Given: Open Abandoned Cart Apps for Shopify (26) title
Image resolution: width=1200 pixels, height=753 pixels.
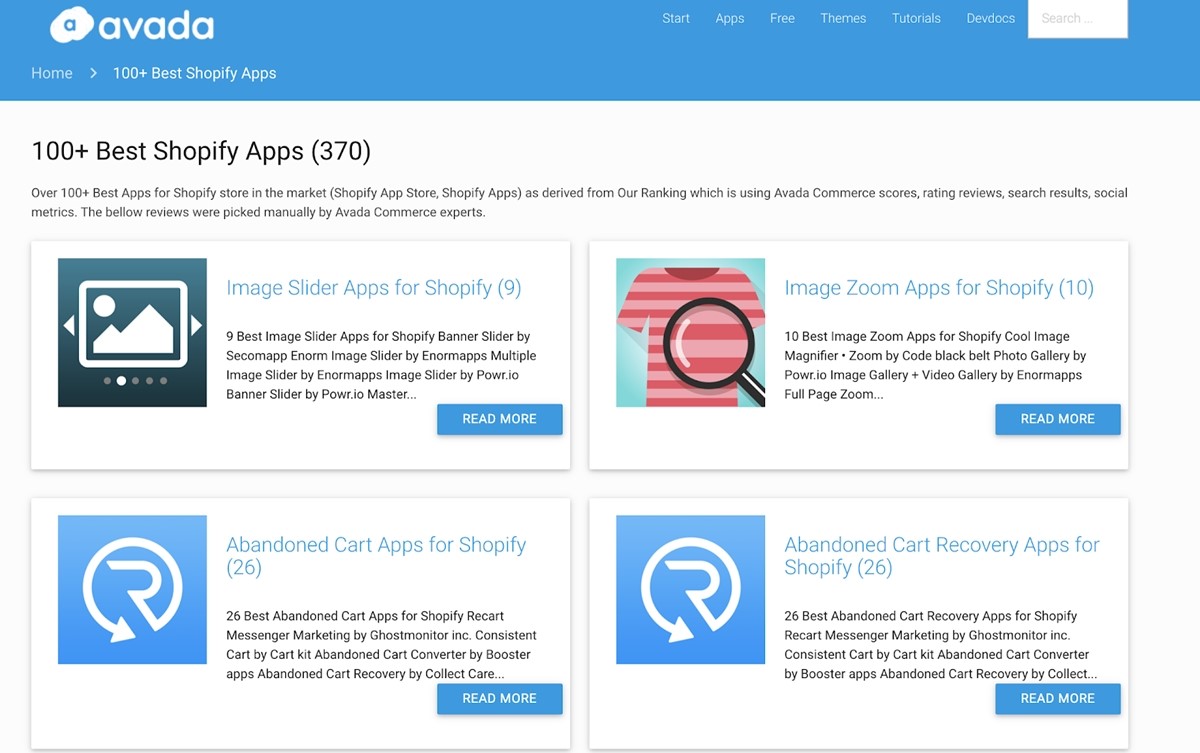Looking at the screenshot, I should coord(376,556).
